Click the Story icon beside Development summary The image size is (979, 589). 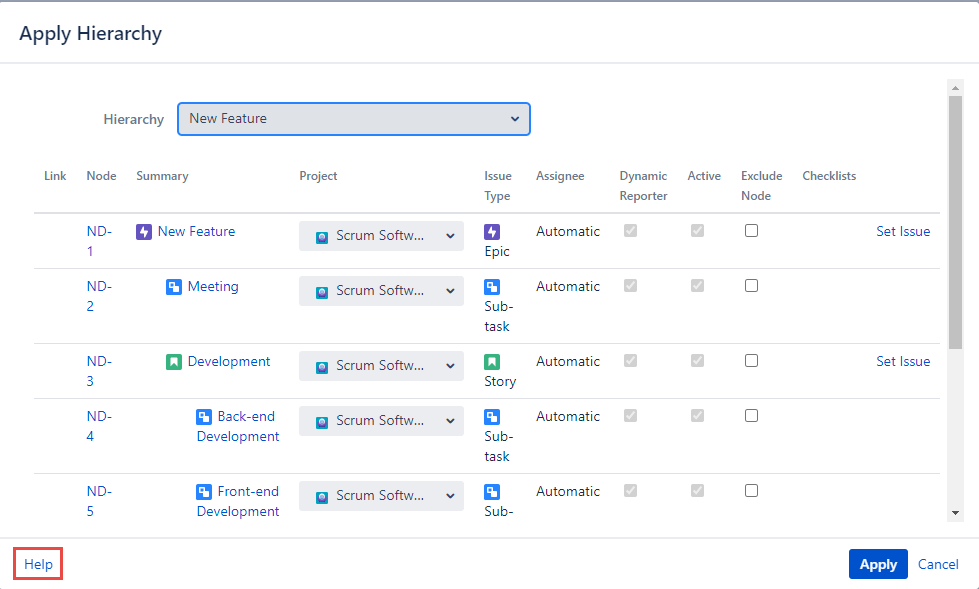[x=174, y=362]
